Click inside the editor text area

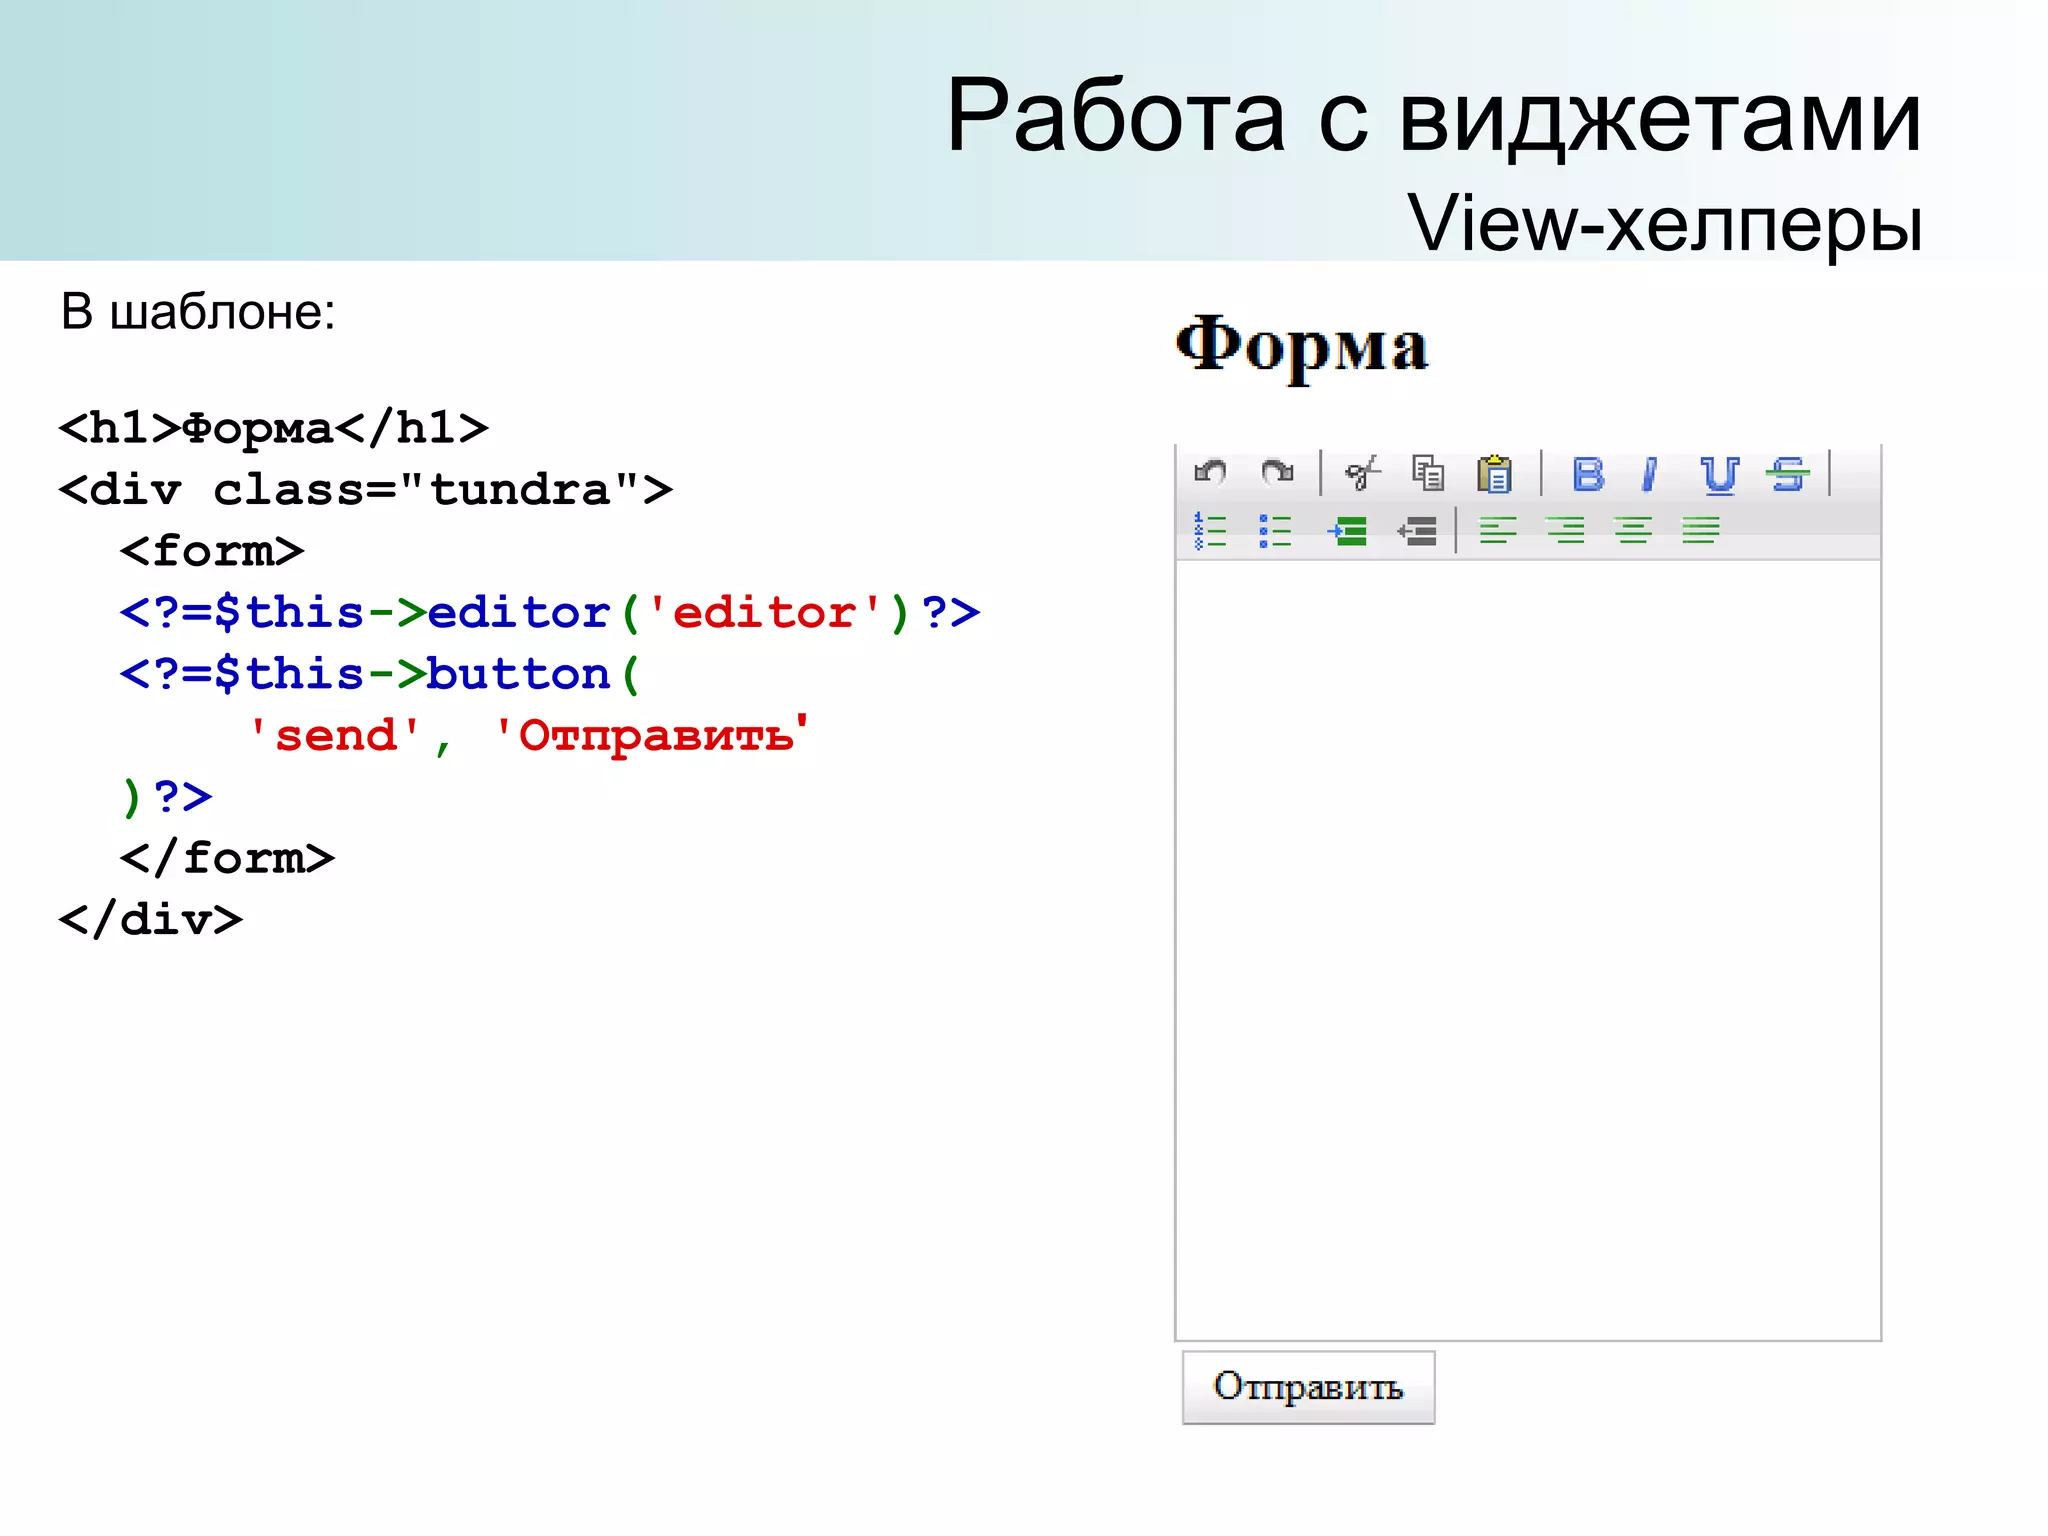tap(1528, 950)
